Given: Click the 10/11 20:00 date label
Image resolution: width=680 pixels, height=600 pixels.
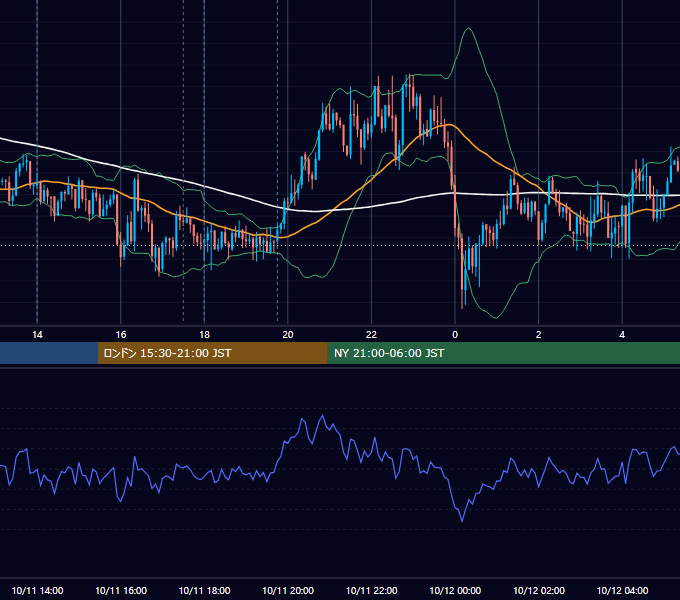Looking at the screenshot, I should click(288, 590).
